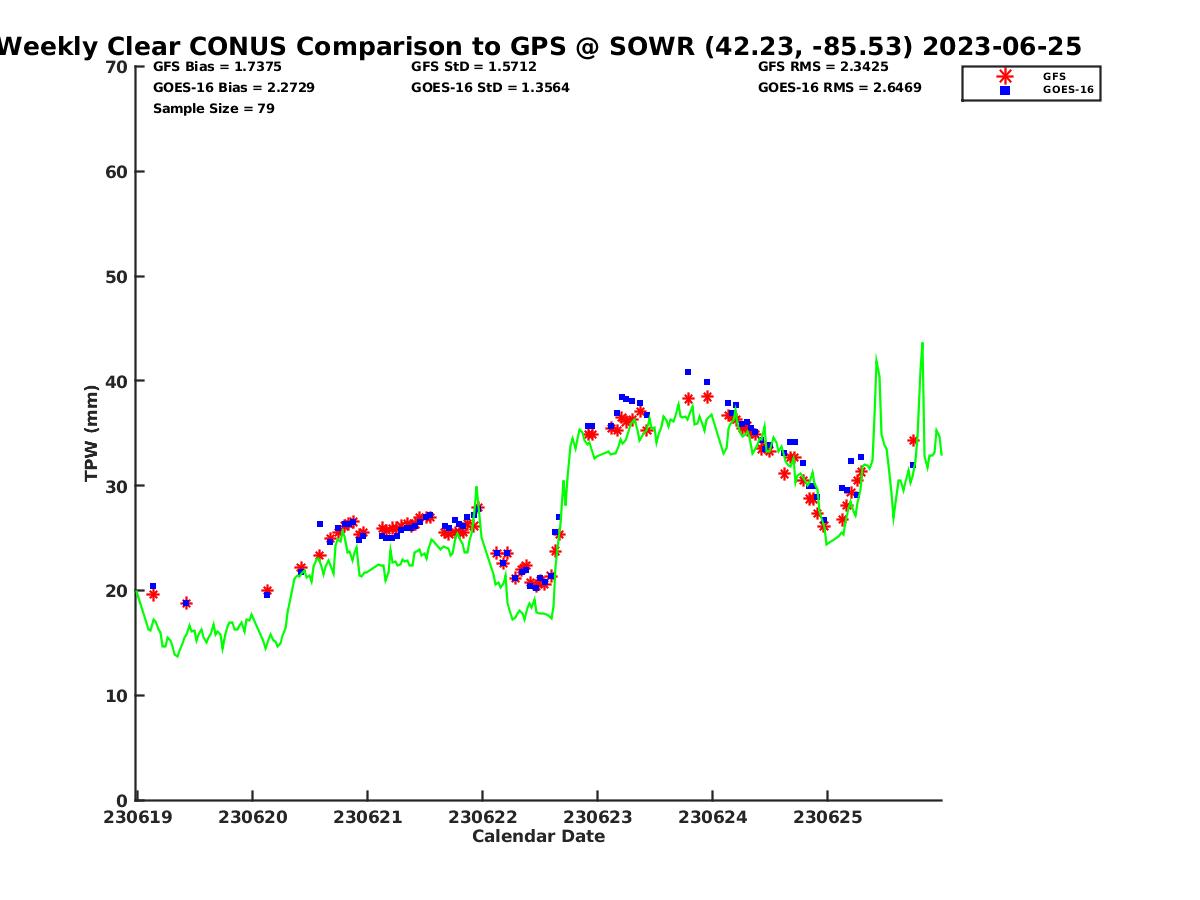Select the GOES-16 legend label text
The image size is (1200, 900).
coord(1068,90)
